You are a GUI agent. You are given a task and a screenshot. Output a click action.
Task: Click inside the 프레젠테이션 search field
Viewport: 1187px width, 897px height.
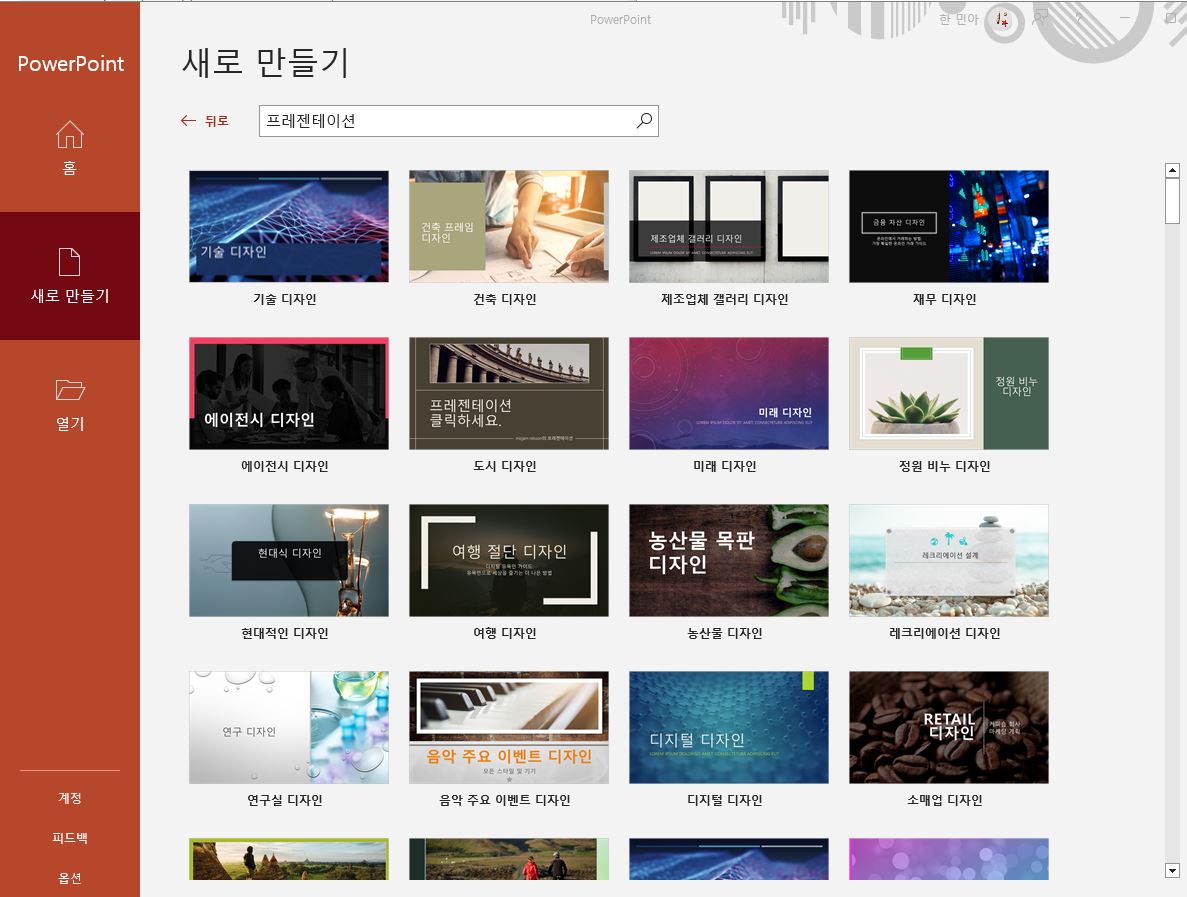point(450,120)
